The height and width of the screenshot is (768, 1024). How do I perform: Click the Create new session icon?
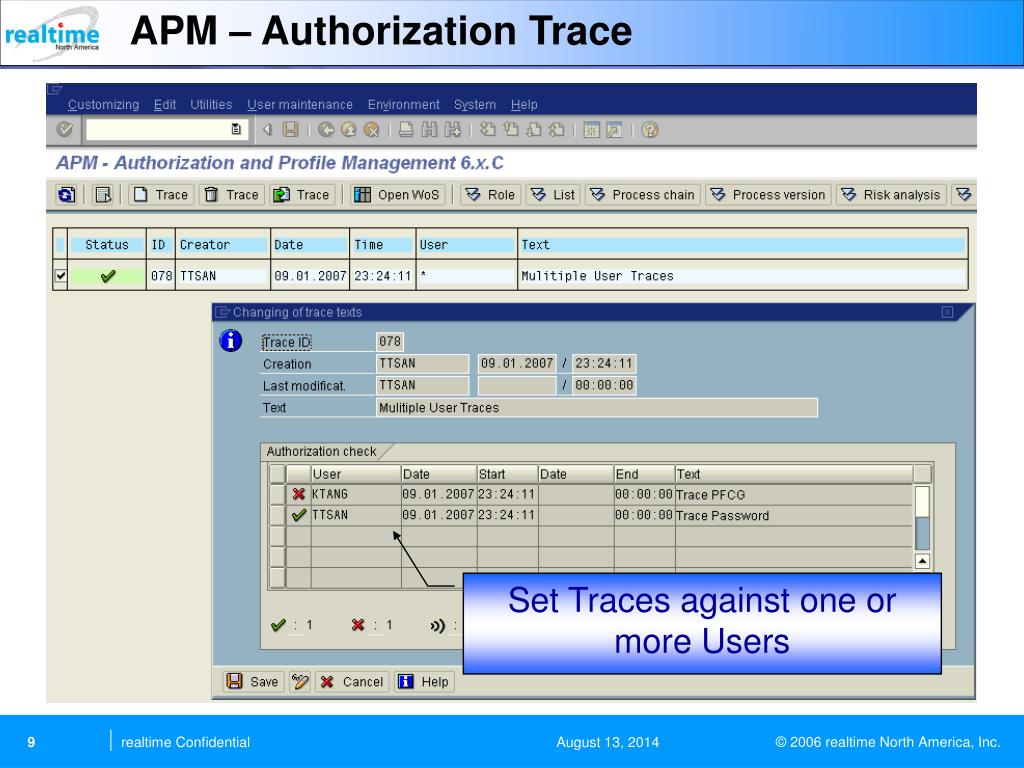tap(591, 129)
